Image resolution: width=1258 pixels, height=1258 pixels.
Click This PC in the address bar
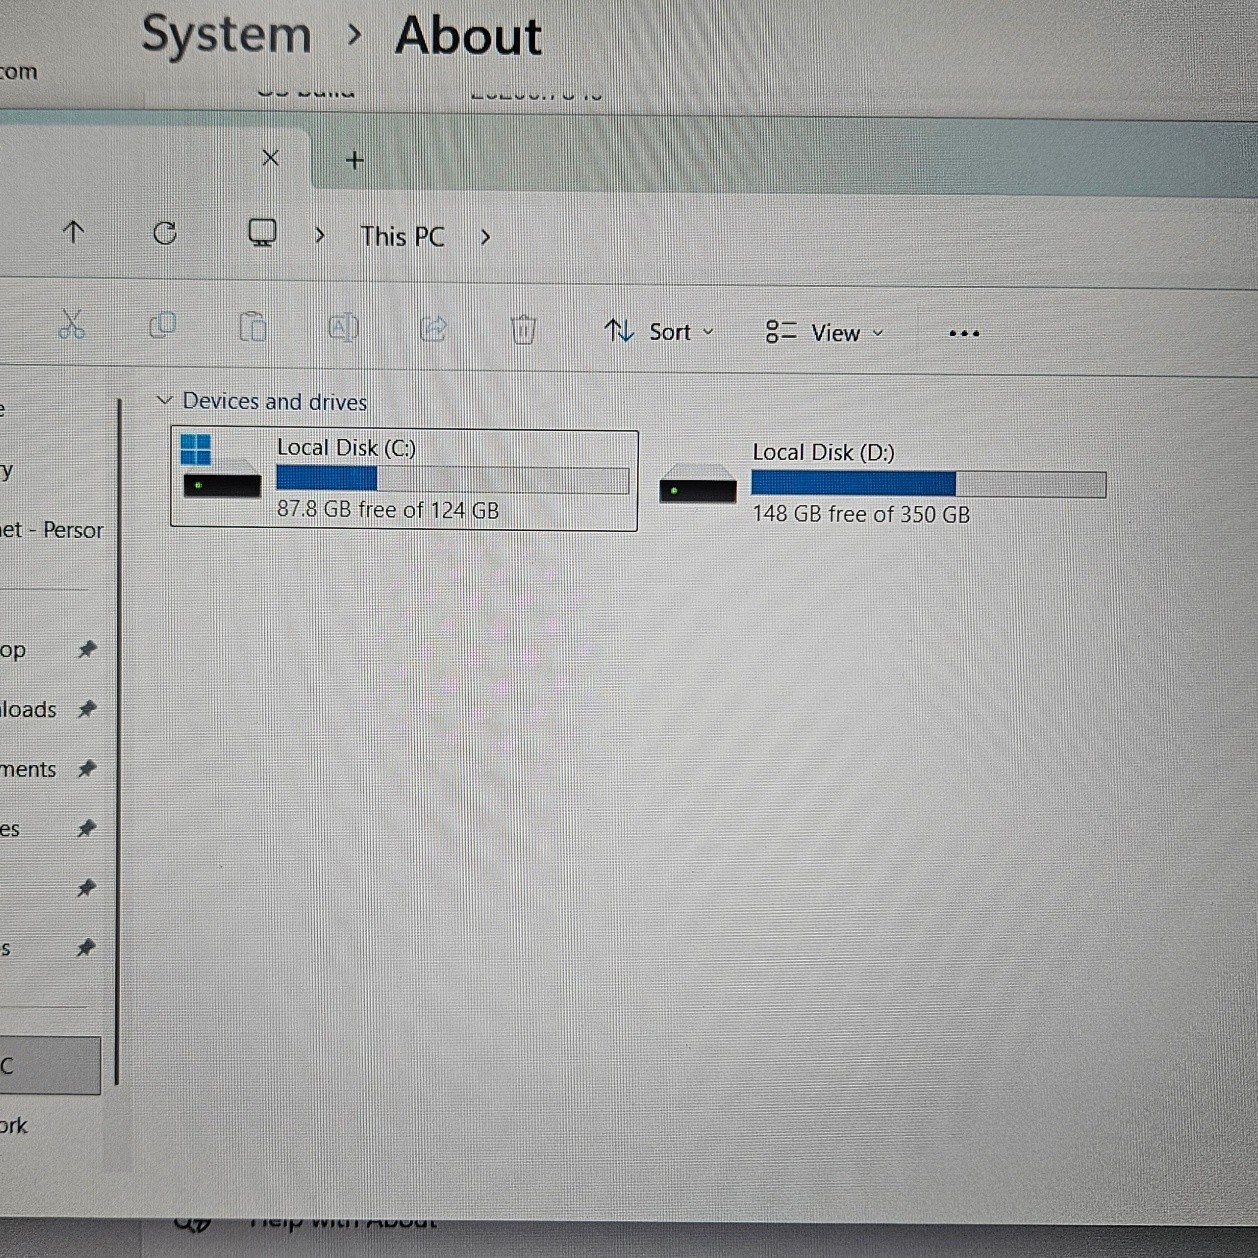(x=402, y=237)
